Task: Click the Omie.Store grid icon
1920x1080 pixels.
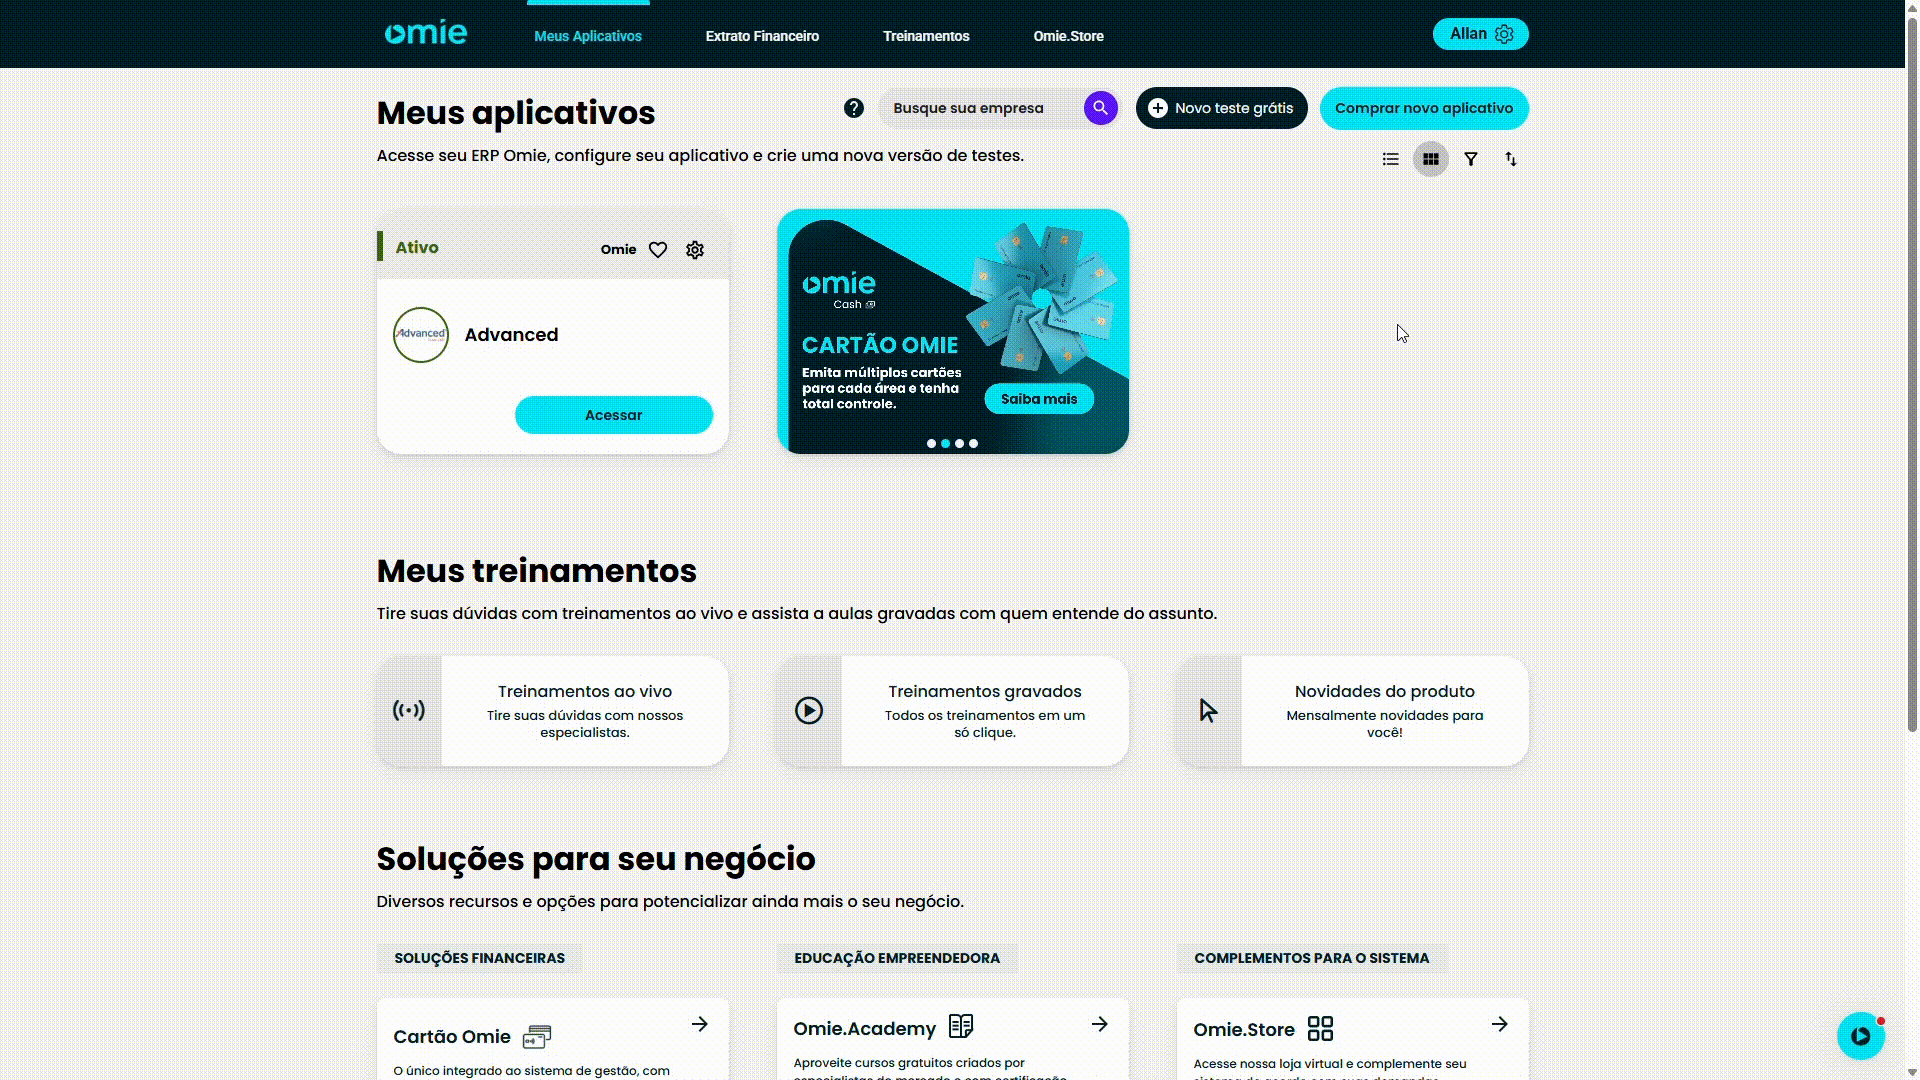Action: pos(1320,1029)
